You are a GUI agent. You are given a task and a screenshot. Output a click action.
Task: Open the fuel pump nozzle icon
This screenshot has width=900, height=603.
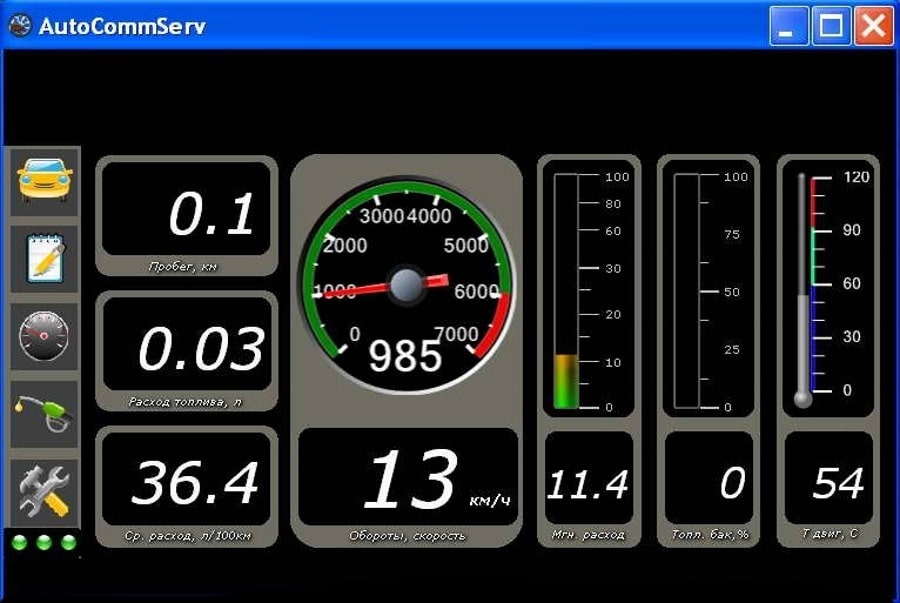[x=44, y=413]
